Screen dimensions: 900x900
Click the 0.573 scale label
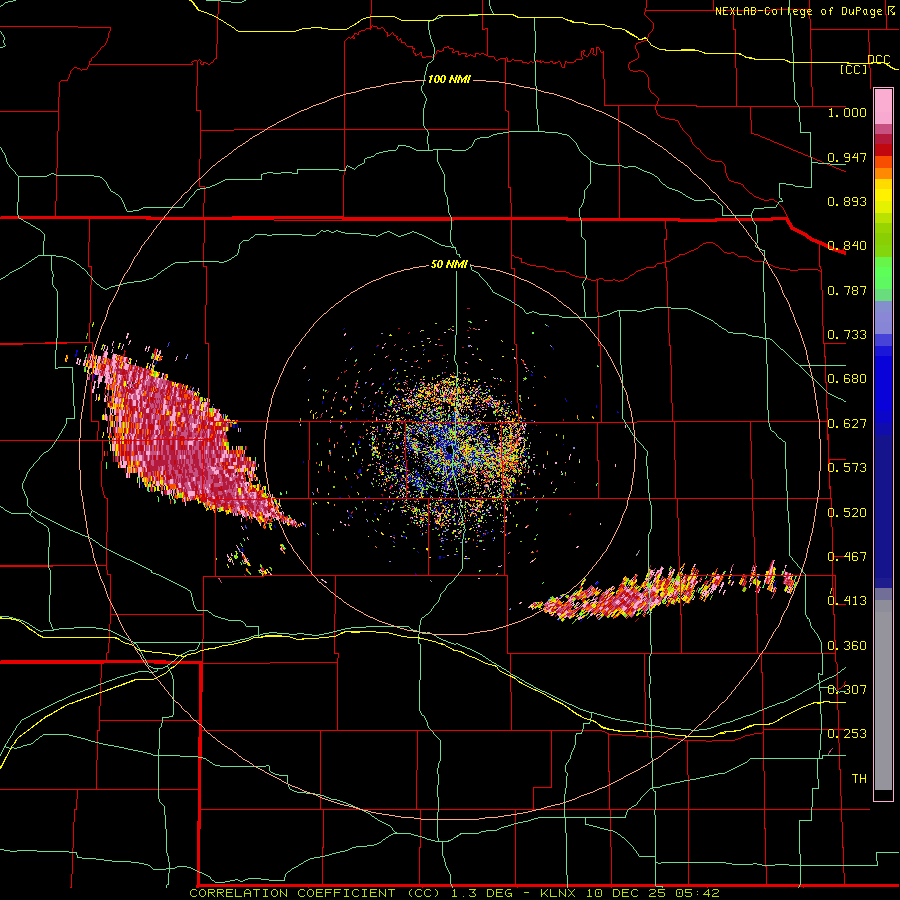point(847,468)
